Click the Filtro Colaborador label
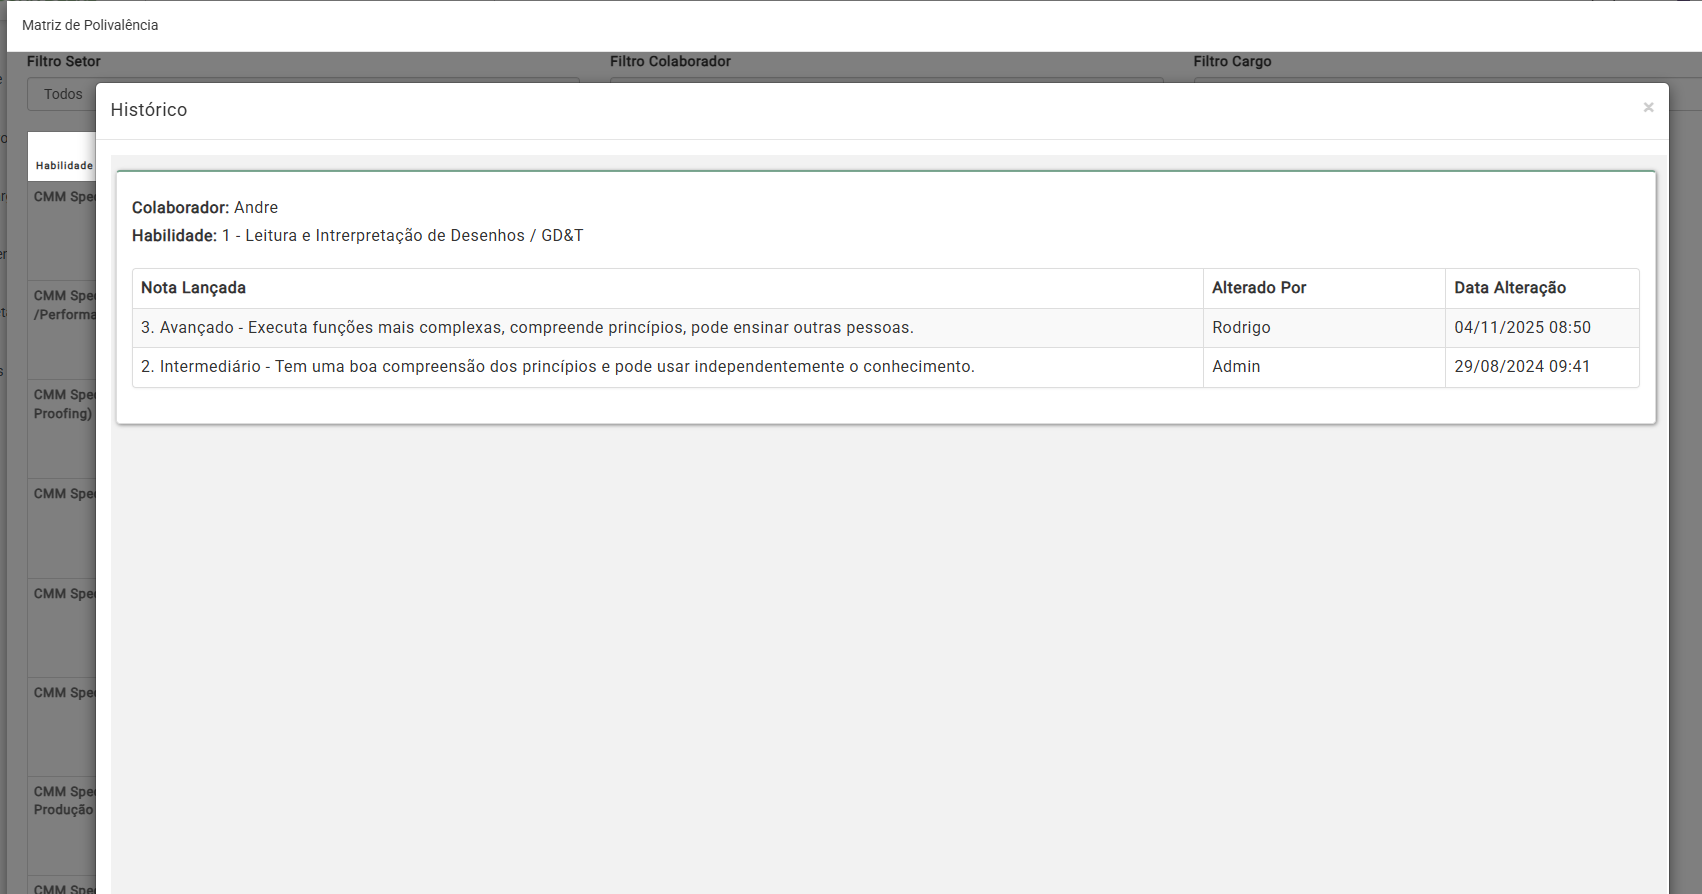 click(670, 62)
